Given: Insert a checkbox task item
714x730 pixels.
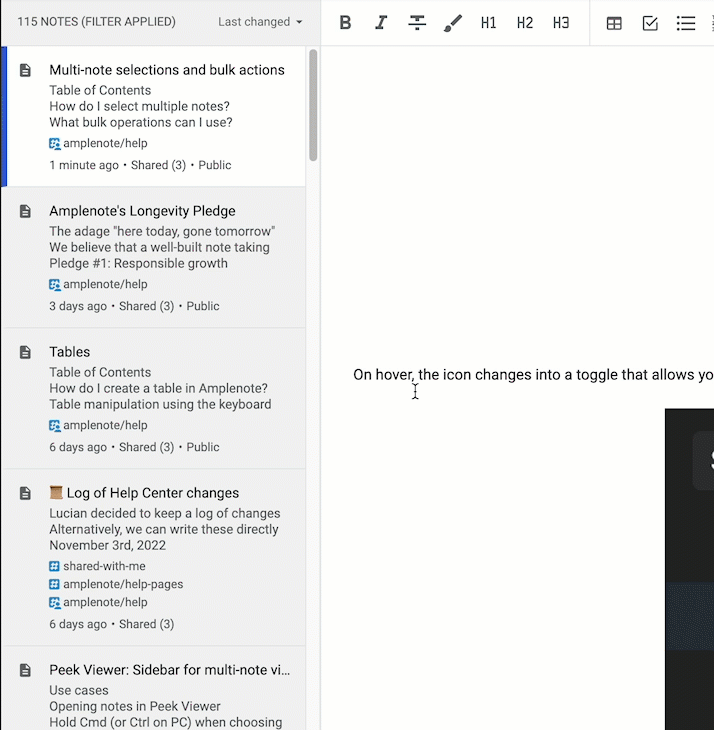Looking at the screenshot, I should [650, 23].
